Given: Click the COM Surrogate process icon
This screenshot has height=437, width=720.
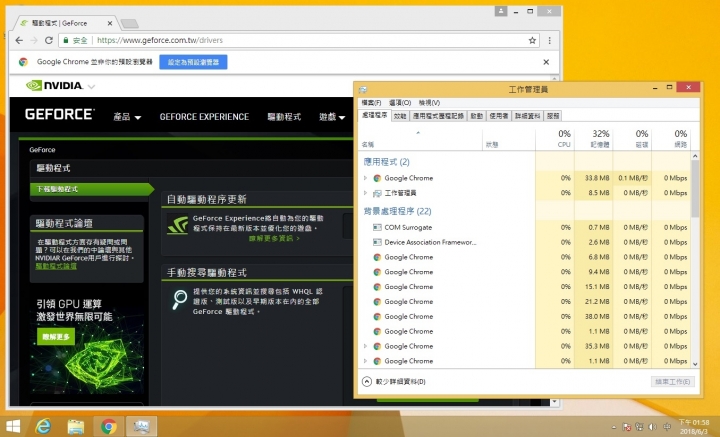Looking at the screenshot, I should click(x=377, y=227).
